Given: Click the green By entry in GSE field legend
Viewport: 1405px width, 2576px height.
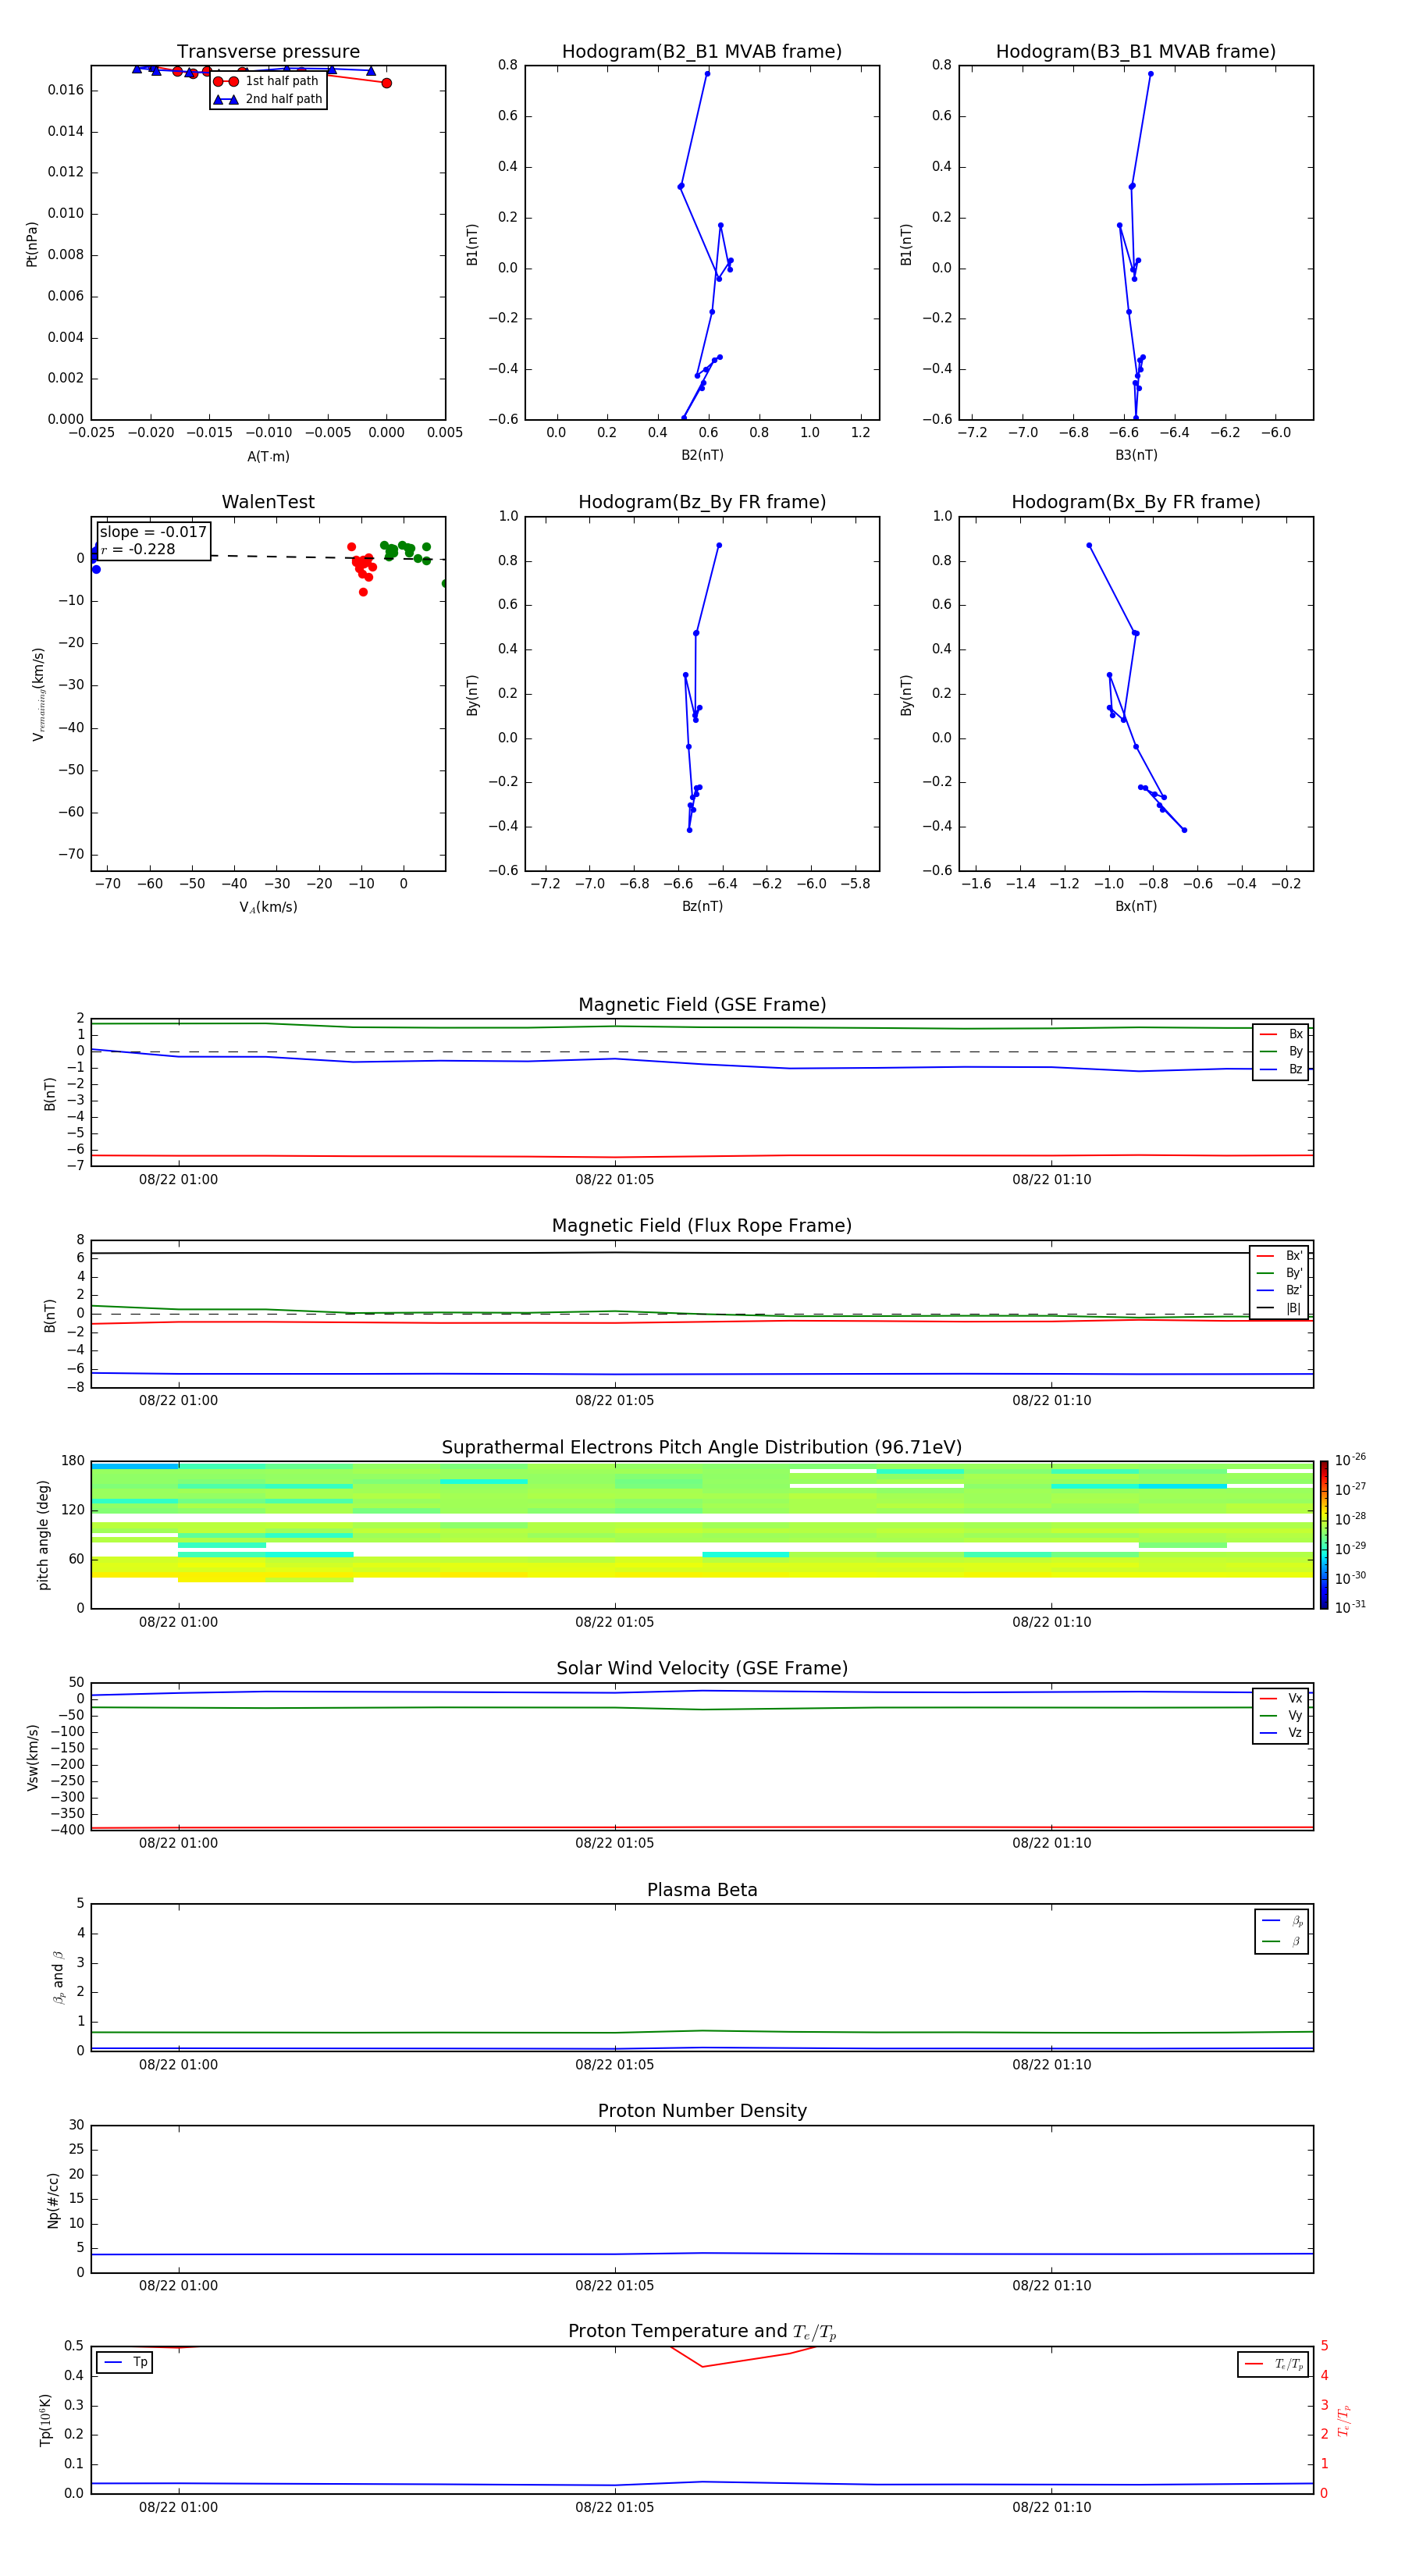Looking at the screenshot, I should (1281, 1052).
